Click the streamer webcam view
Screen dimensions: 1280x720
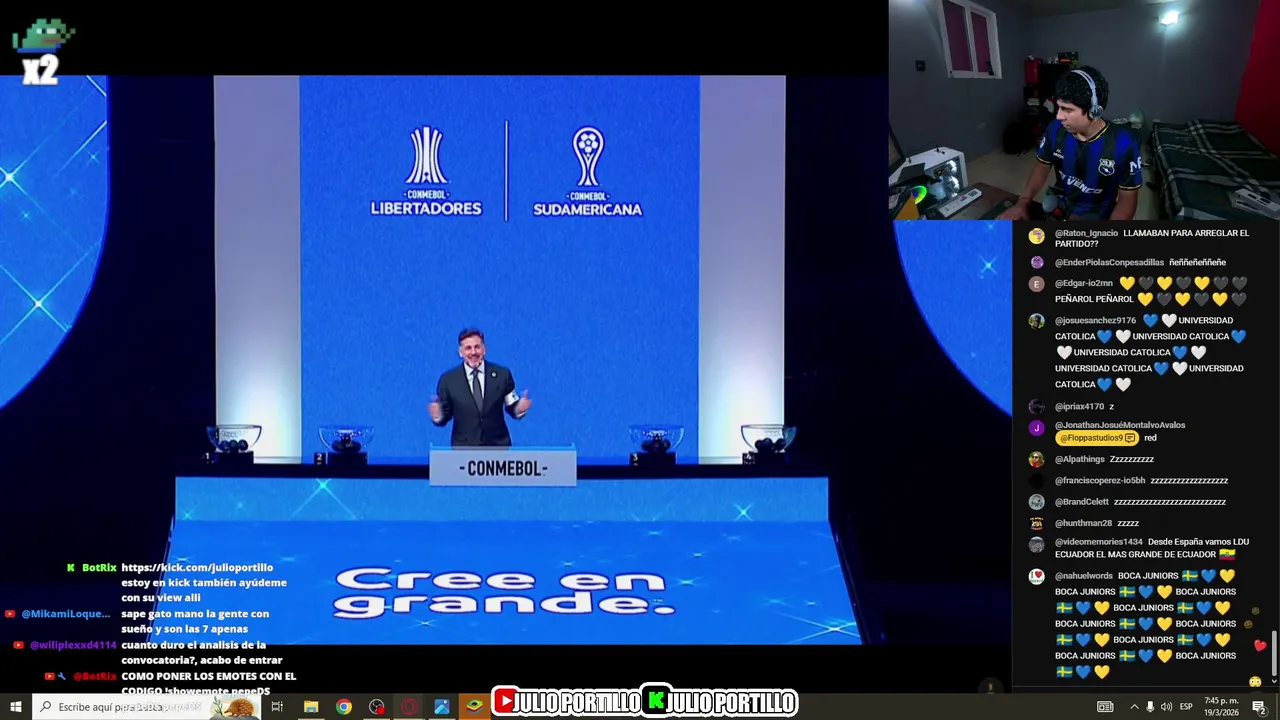1084,110
